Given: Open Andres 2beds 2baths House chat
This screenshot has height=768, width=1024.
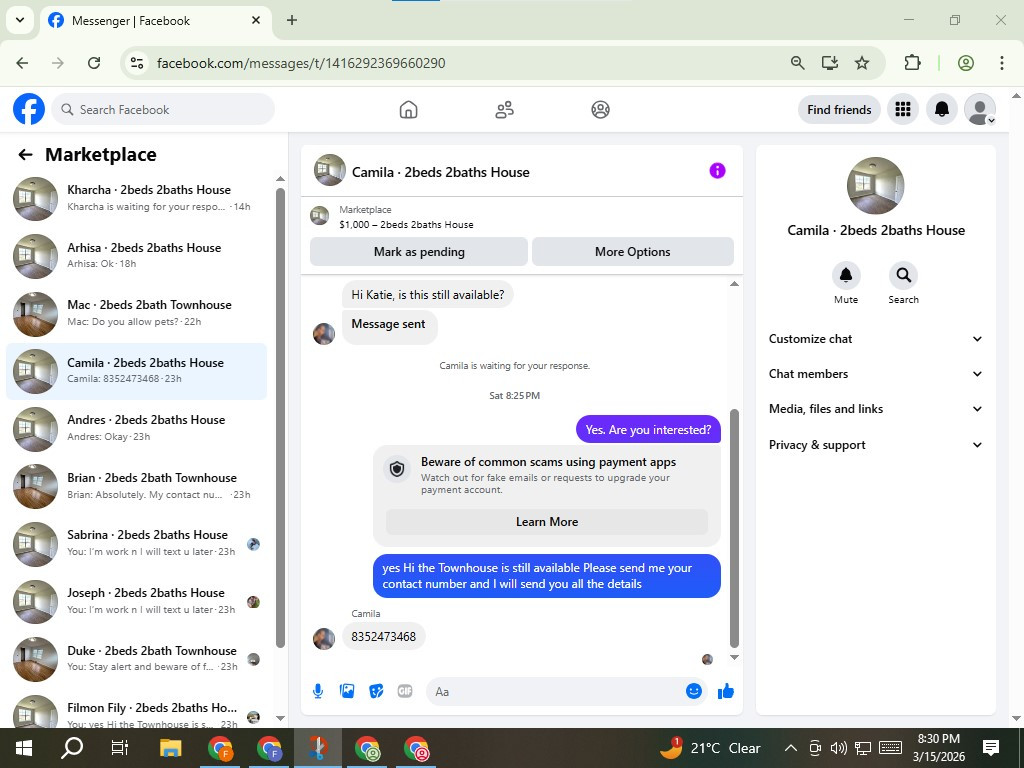Looking at the screenshot, I should pos(136,428).
